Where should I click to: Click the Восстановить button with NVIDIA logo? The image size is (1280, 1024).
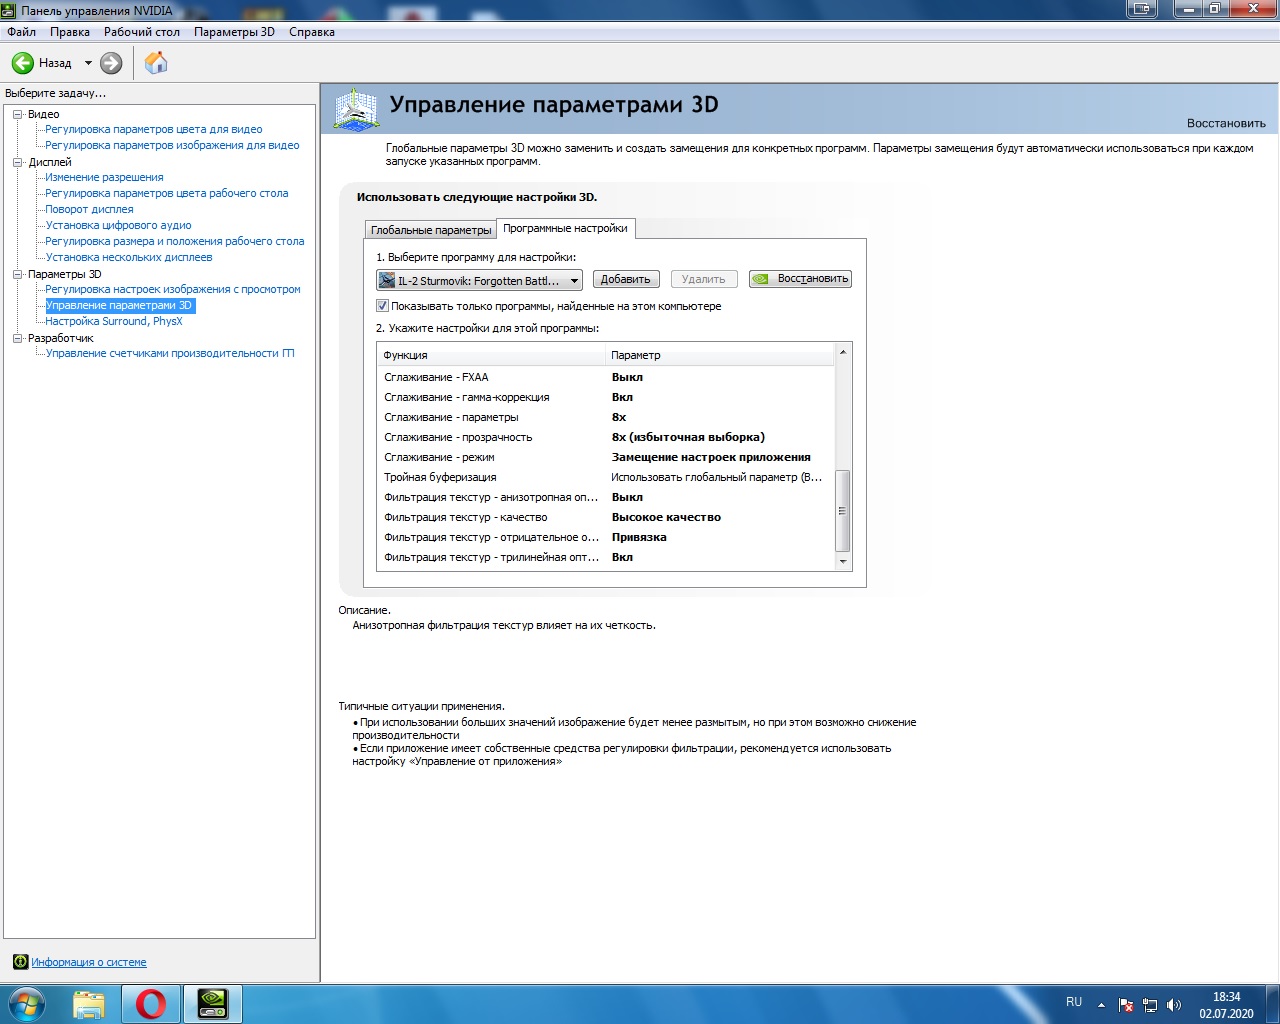pos(801,279)
